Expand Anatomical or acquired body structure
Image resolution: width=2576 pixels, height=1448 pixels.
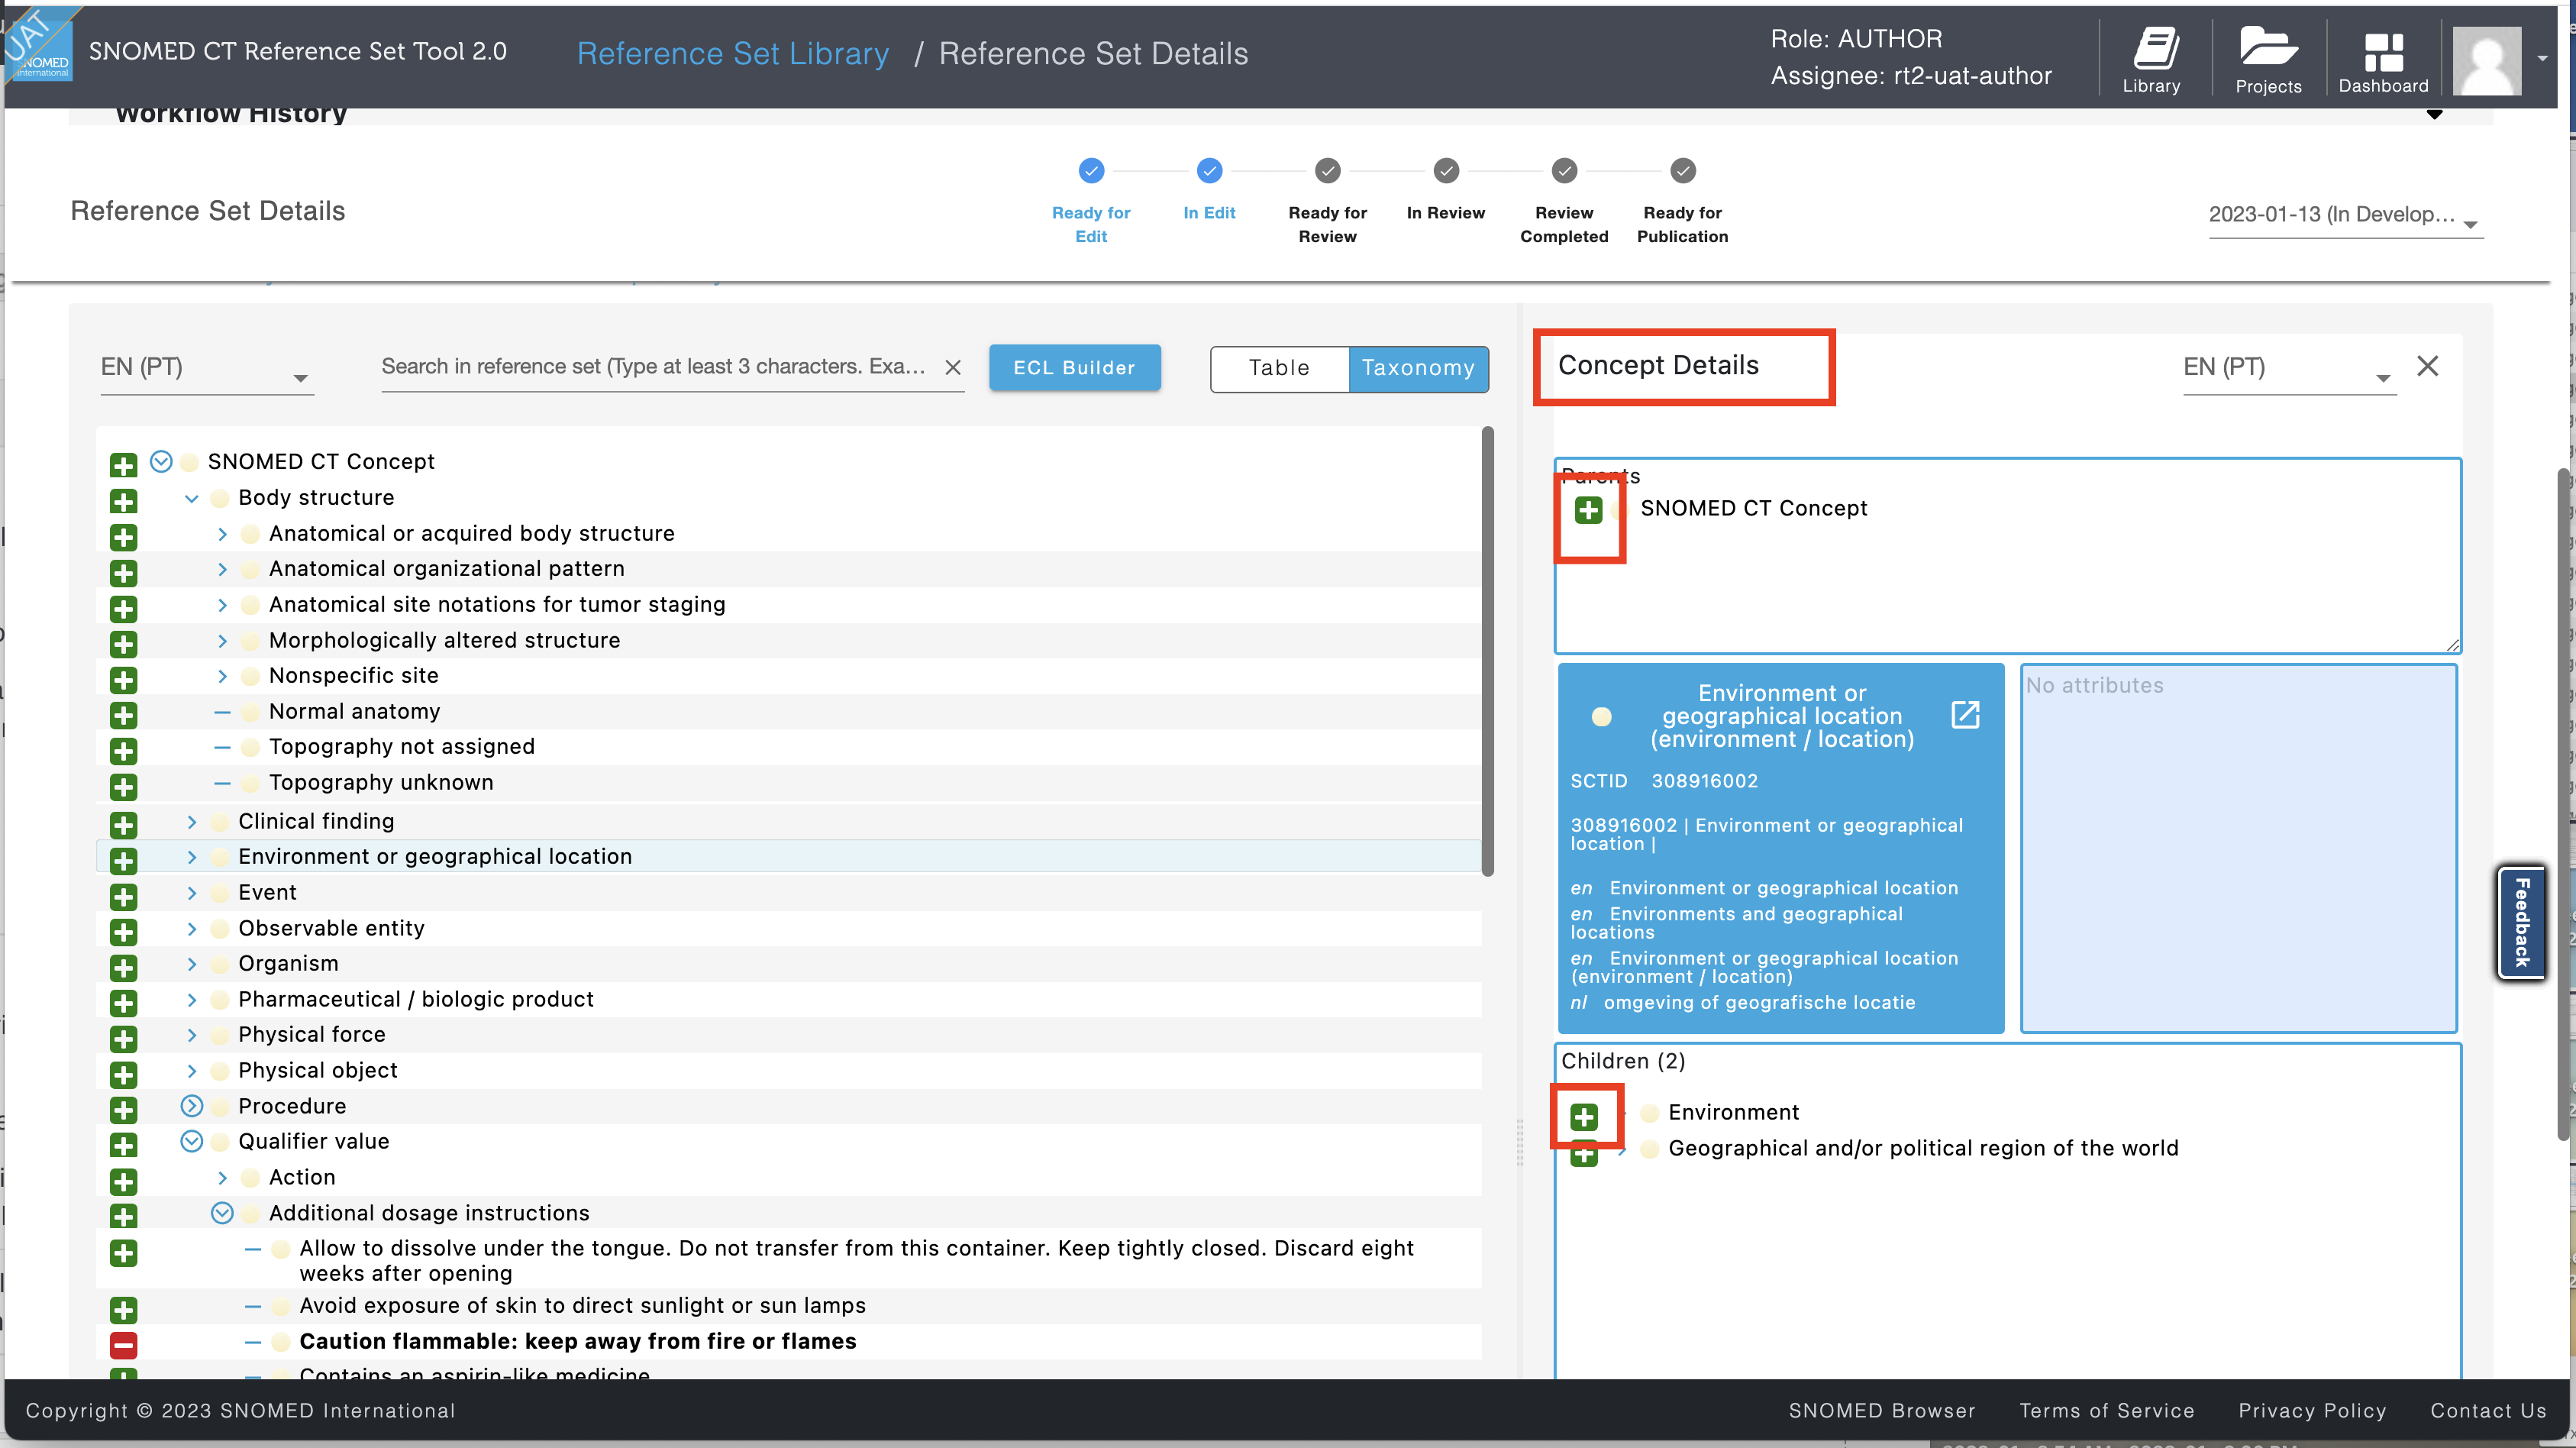222,534
